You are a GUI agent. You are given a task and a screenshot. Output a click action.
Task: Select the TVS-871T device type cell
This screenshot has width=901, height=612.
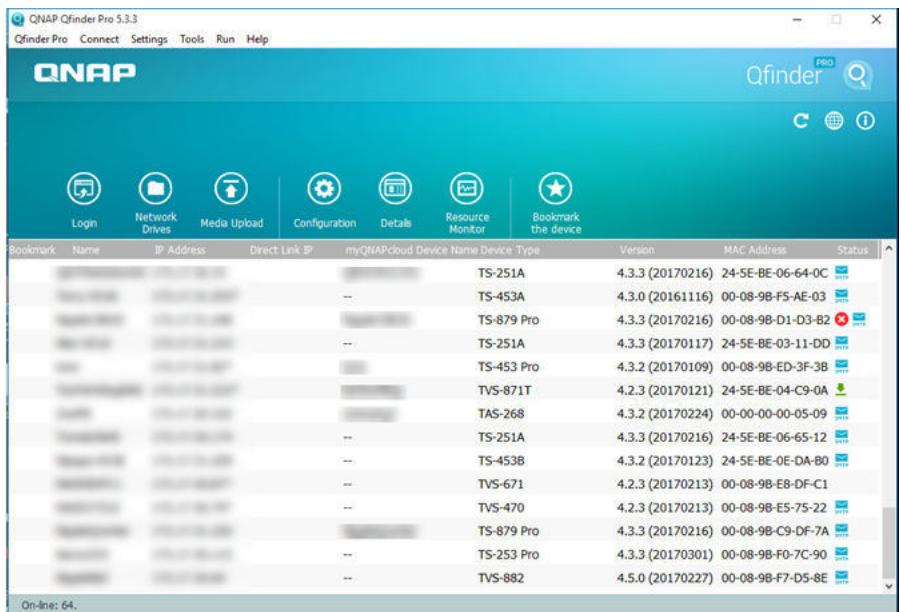505,390
